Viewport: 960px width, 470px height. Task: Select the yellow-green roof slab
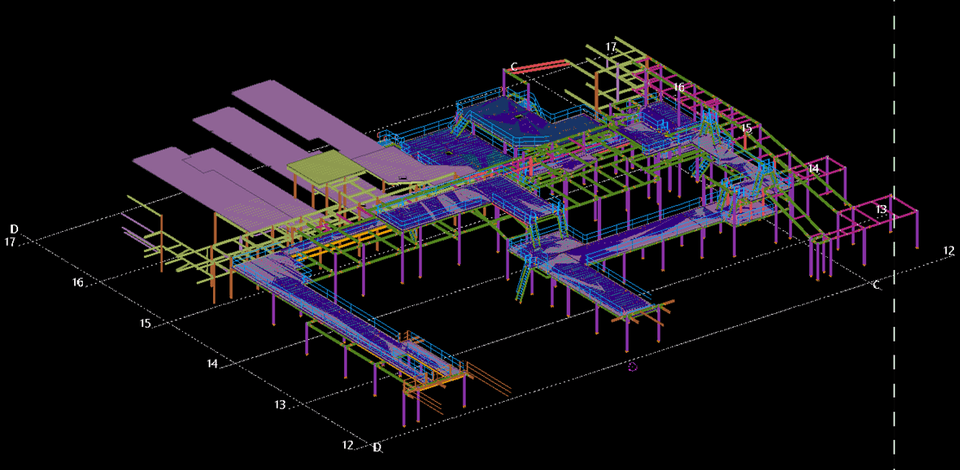(x=322, y=167)
